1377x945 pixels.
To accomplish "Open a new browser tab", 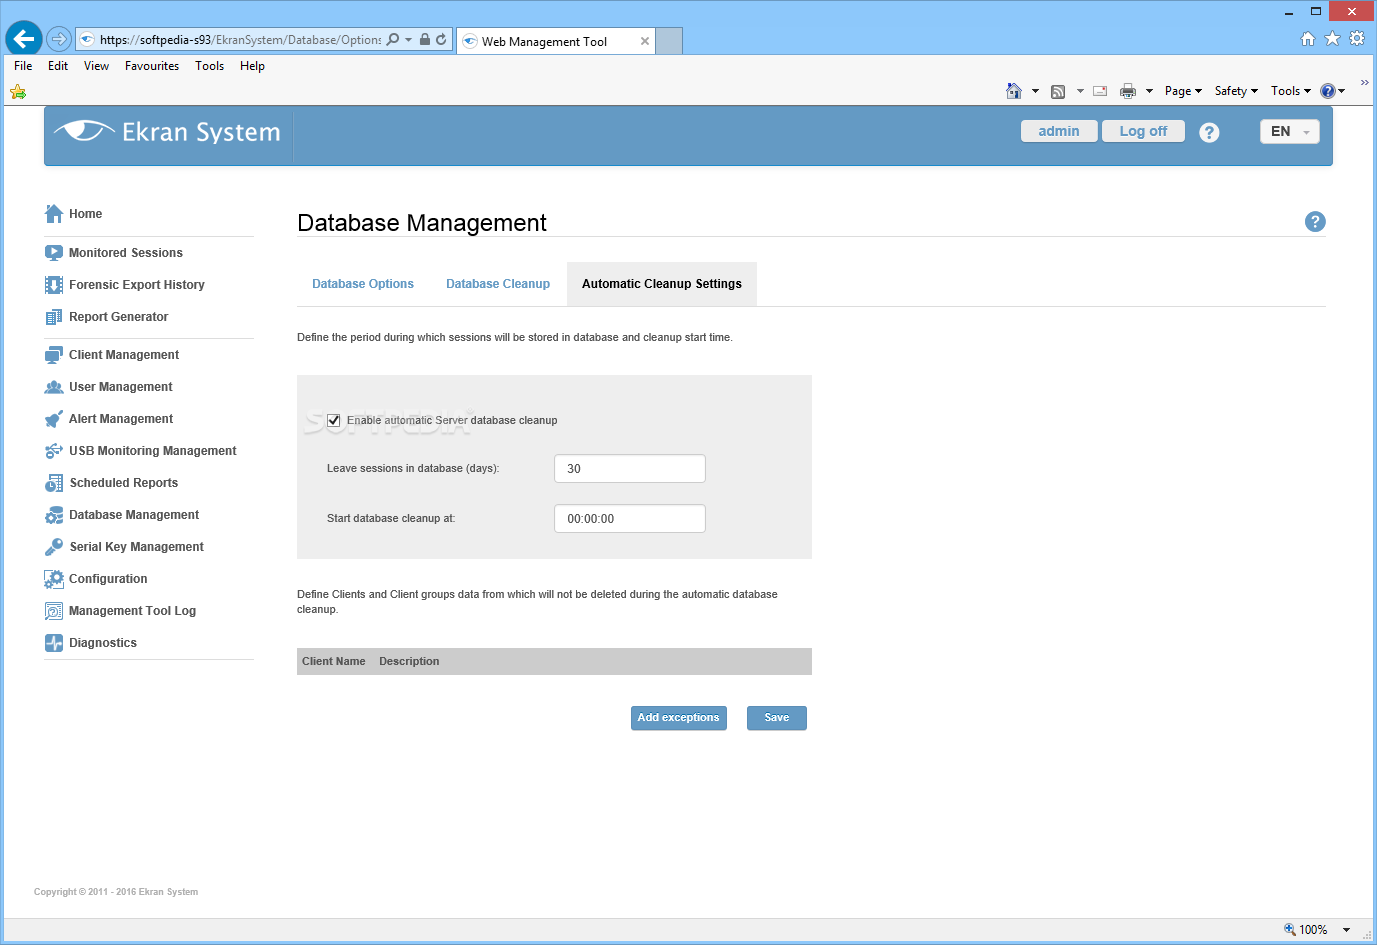I will (669, 41).
